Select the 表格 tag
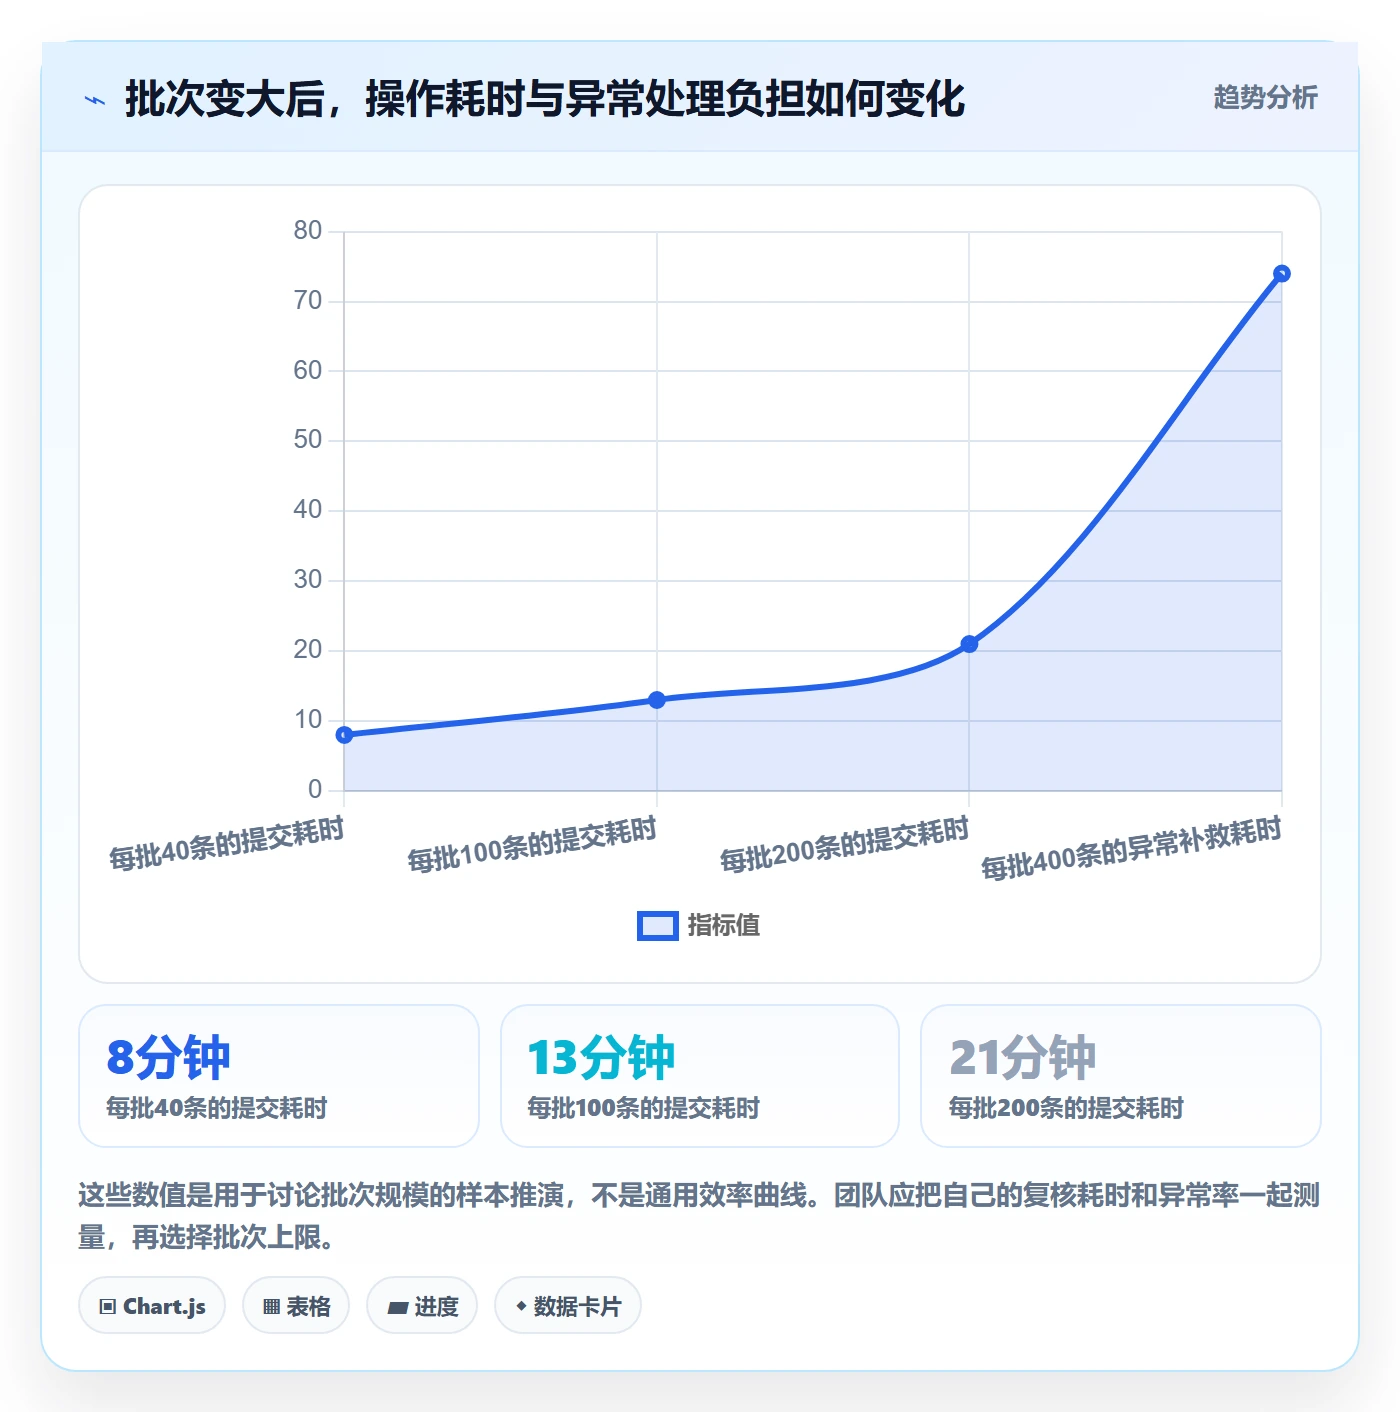Viewport: 1400px width, 1412px height. tap(296, 1305)
